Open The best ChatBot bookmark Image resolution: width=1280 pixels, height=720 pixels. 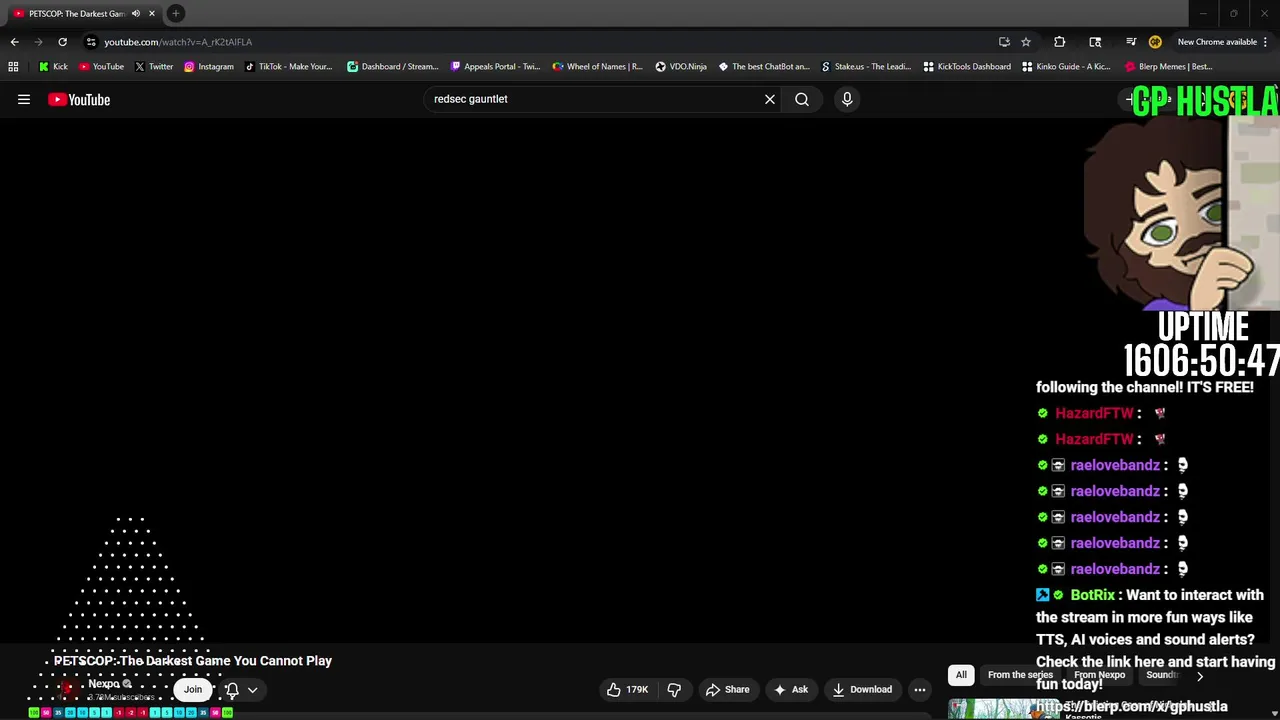point(763,66)
